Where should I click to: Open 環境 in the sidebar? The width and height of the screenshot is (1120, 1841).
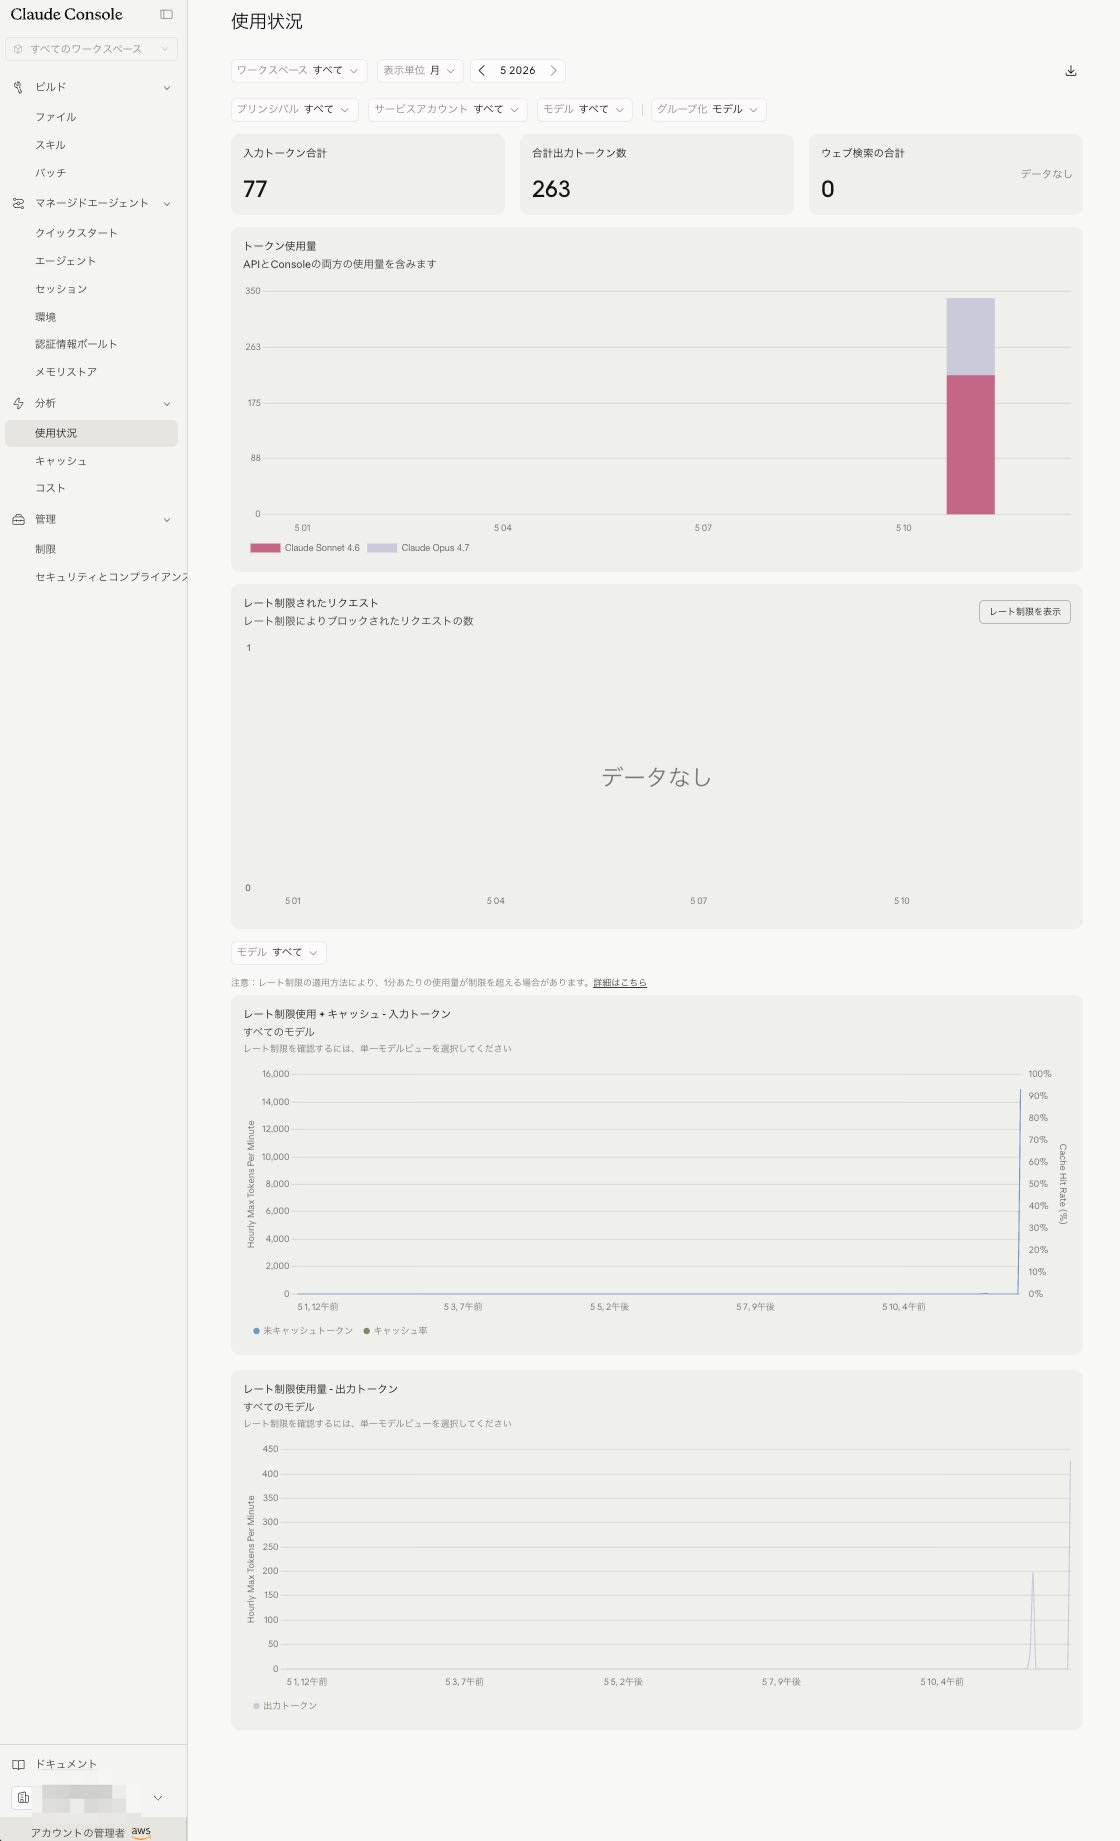(45, 317)
